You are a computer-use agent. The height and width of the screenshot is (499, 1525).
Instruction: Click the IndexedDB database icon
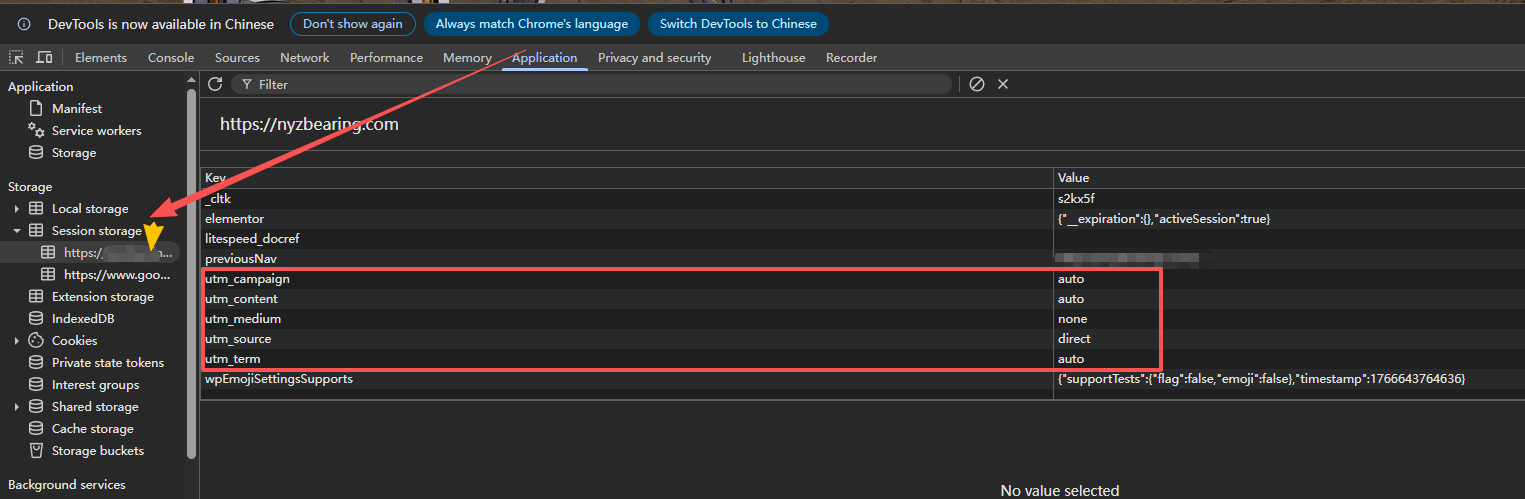(x=36, y=318)
